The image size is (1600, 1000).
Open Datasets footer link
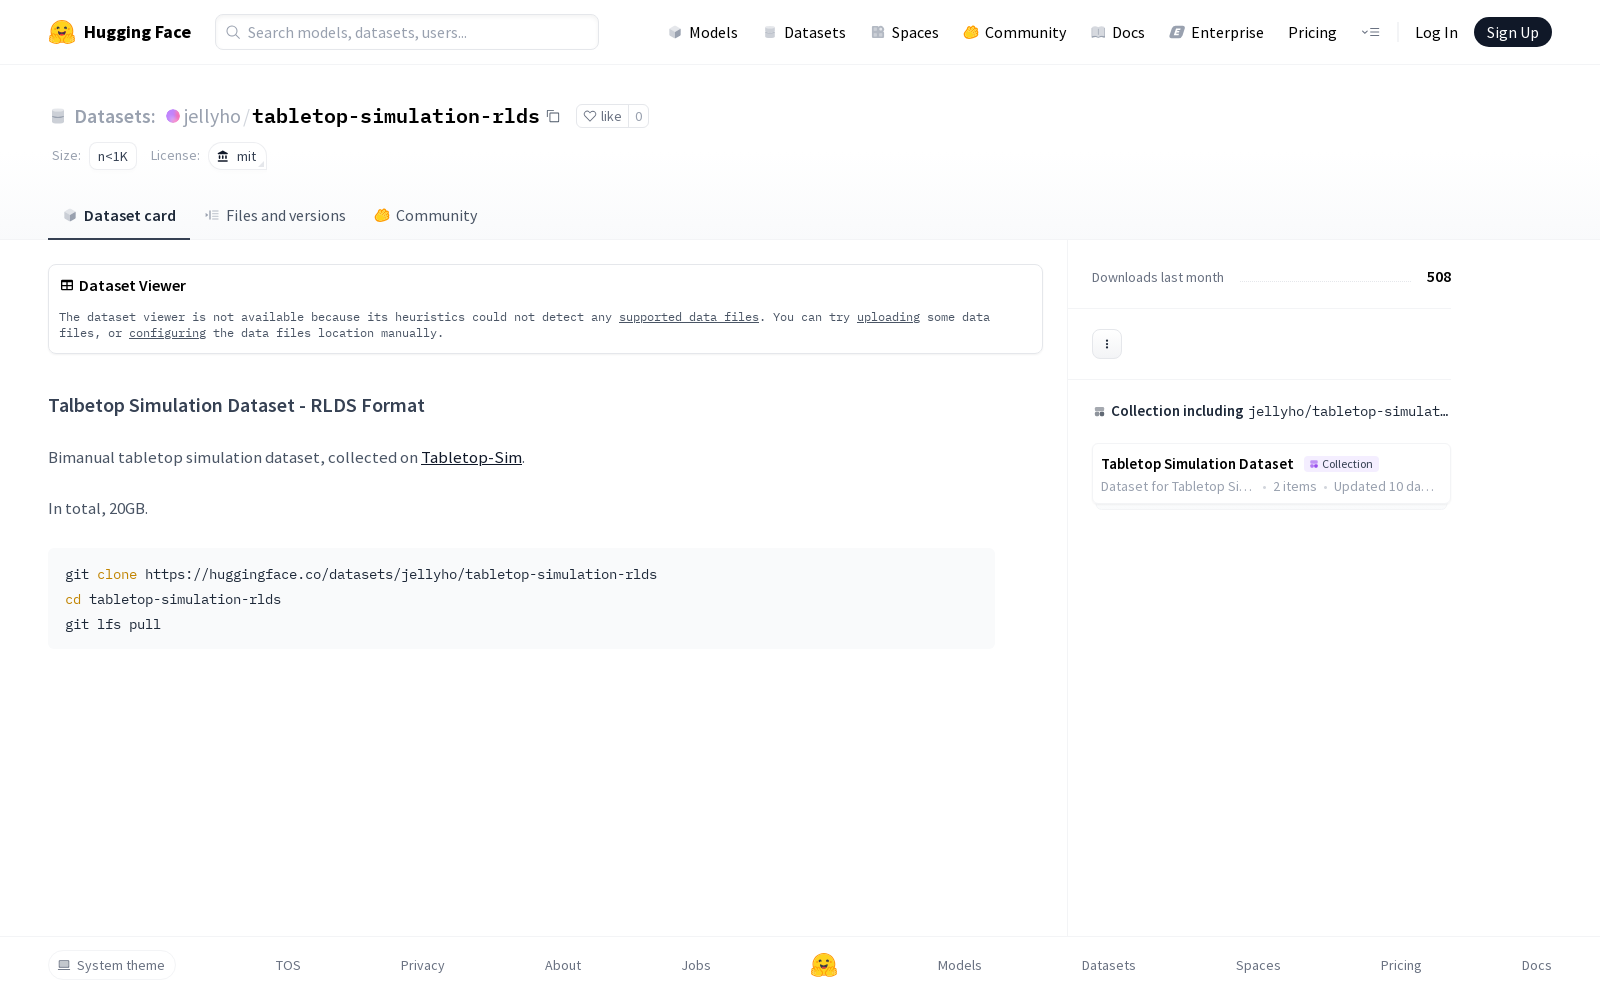(1109, 965)
